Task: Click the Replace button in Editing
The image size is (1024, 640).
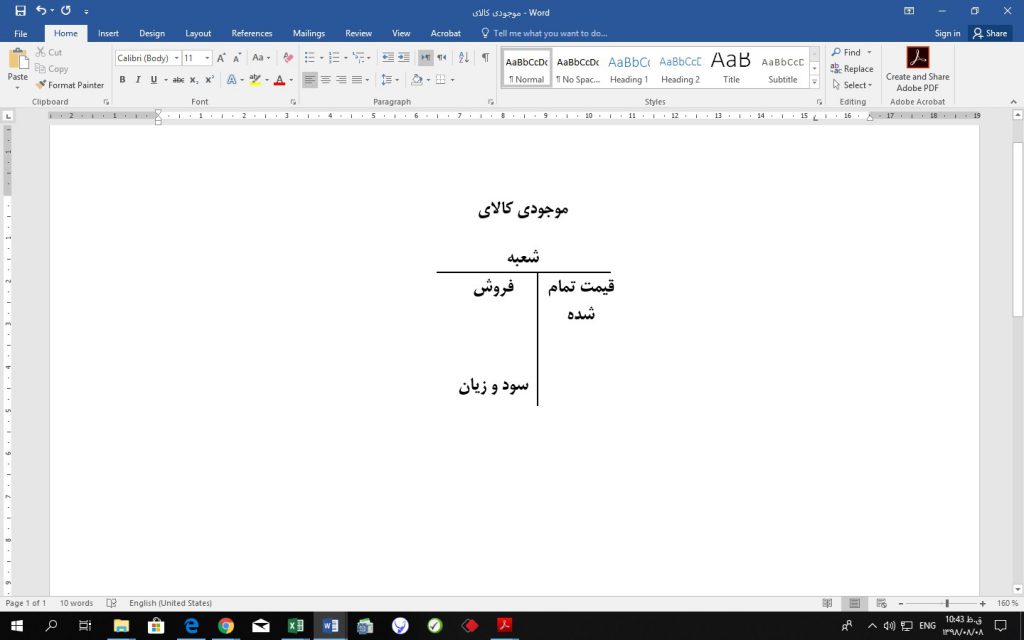Action: point(851,69)
